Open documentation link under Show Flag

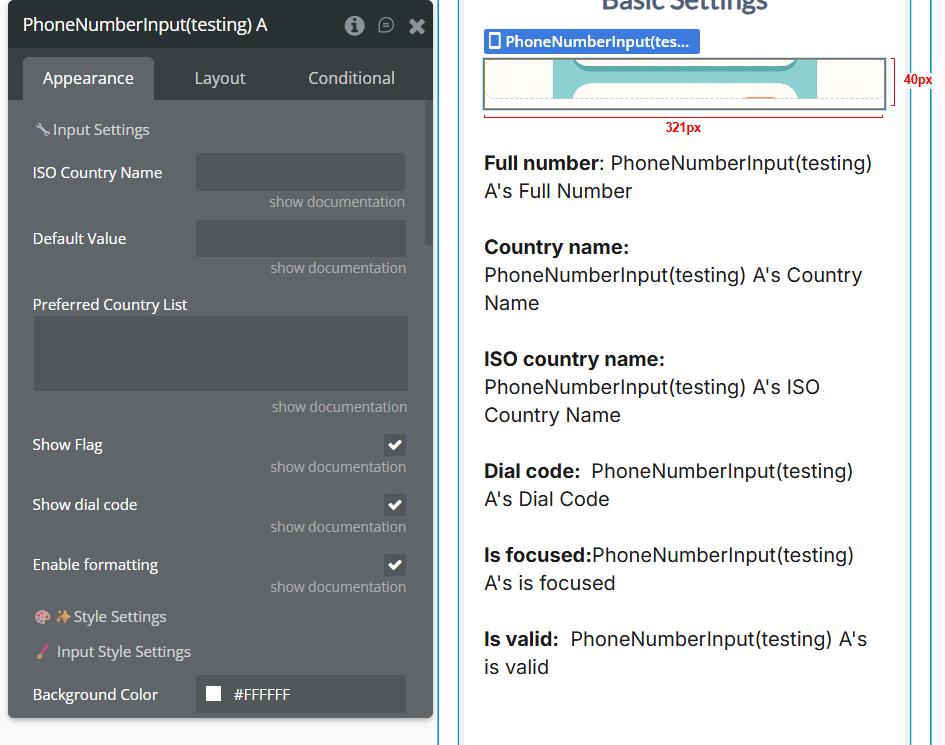(x=338, y=467)
